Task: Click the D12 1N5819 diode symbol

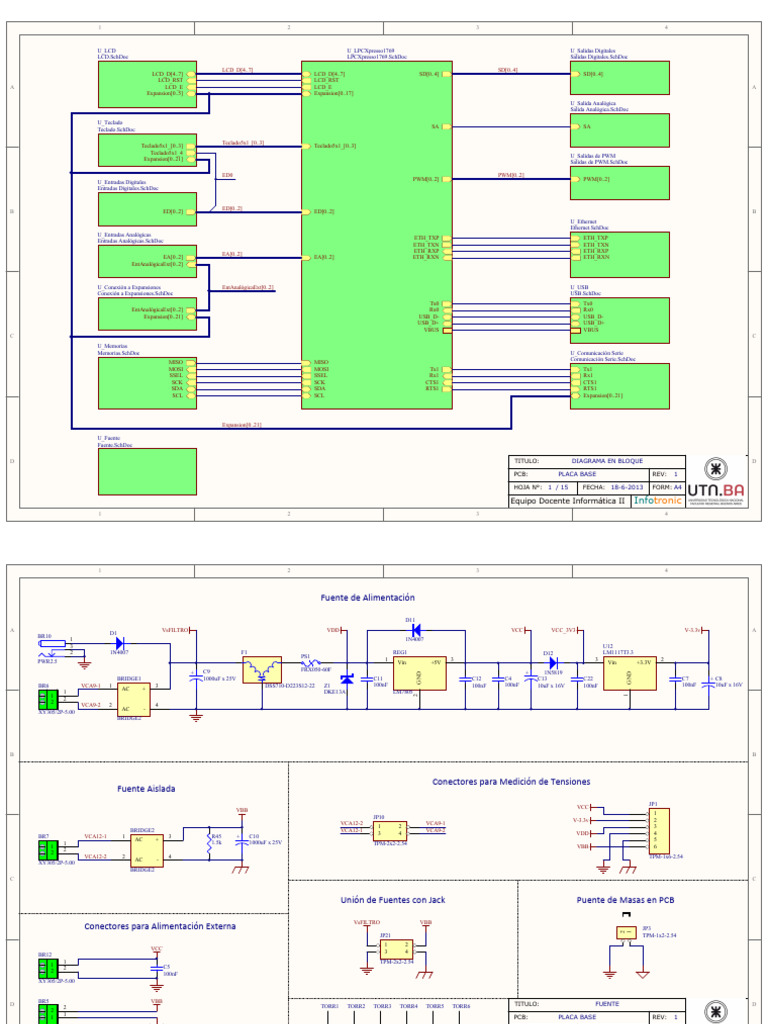Action: 553,663
